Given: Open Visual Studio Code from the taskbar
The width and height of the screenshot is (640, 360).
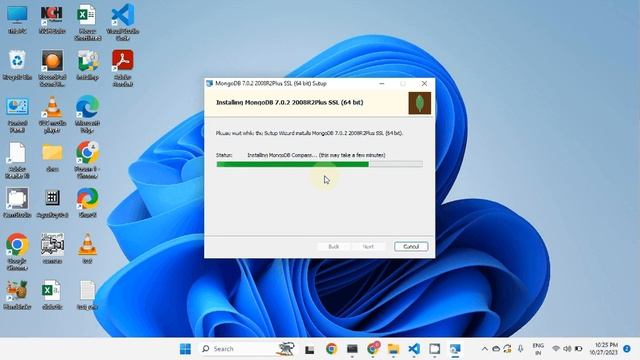Looking at the screenshot, I should click(414, 349).
